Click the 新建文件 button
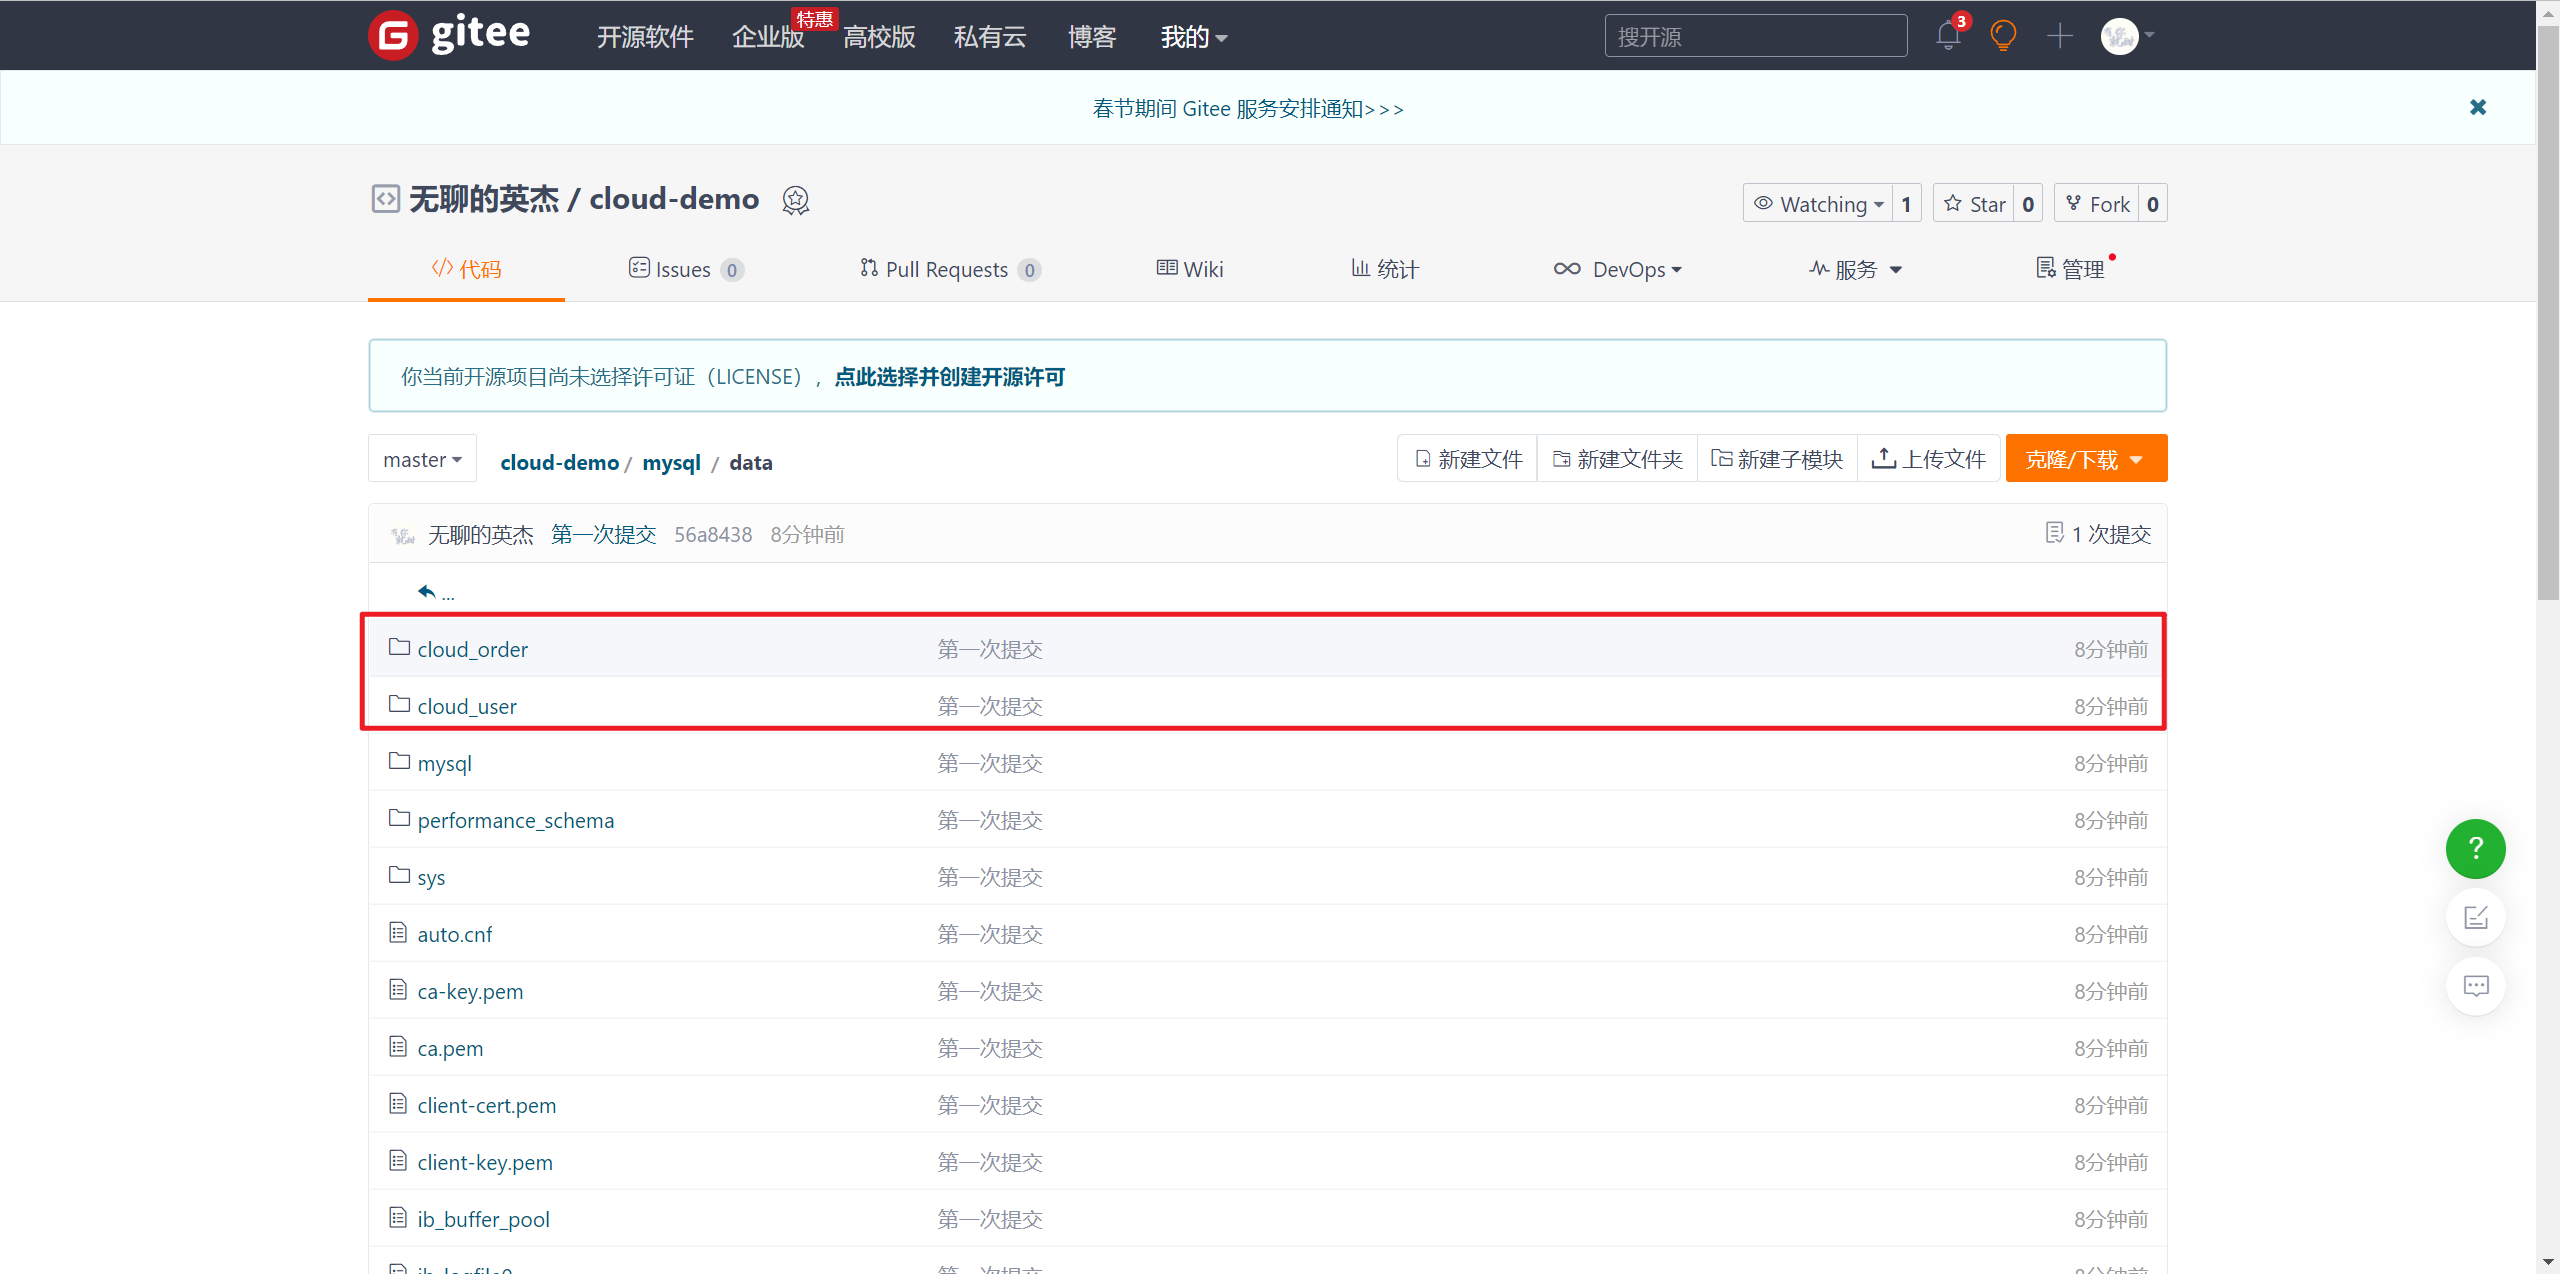 (x=1468, y=459)
